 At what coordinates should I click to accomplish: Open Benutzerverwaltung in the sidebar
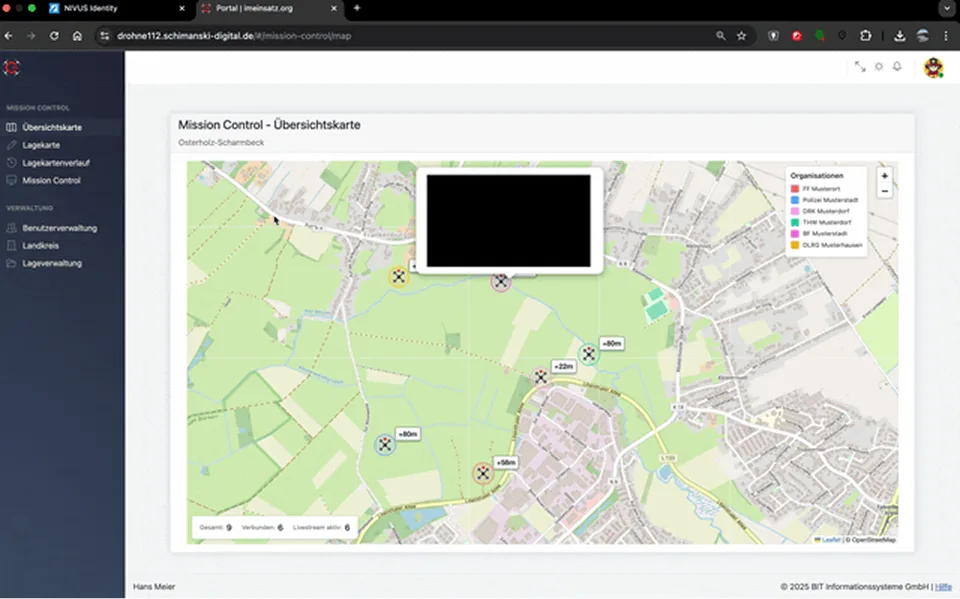(x=61, y=228)
